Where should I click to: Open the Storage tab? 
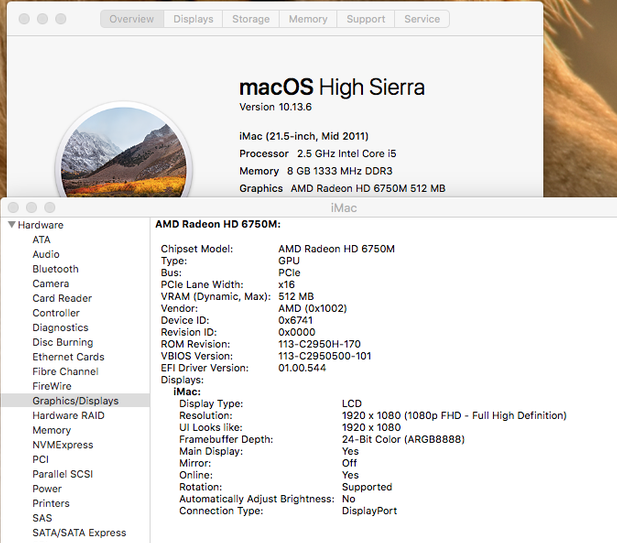point(251,19)
